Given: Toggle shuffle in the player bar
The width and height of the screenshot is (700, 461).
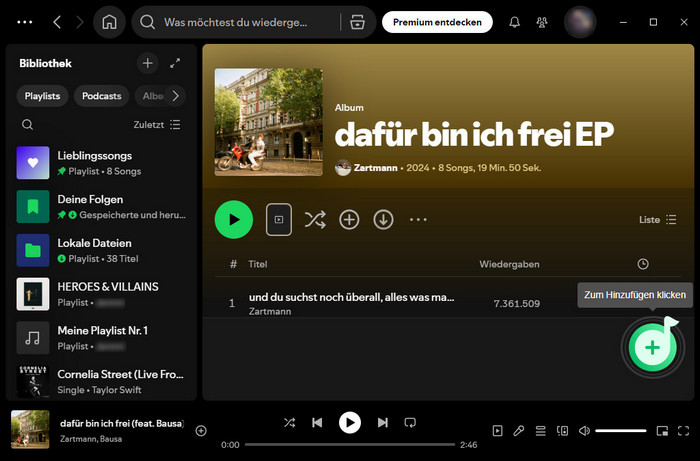Looking at the screenshot, I should (x=290, y=422).
